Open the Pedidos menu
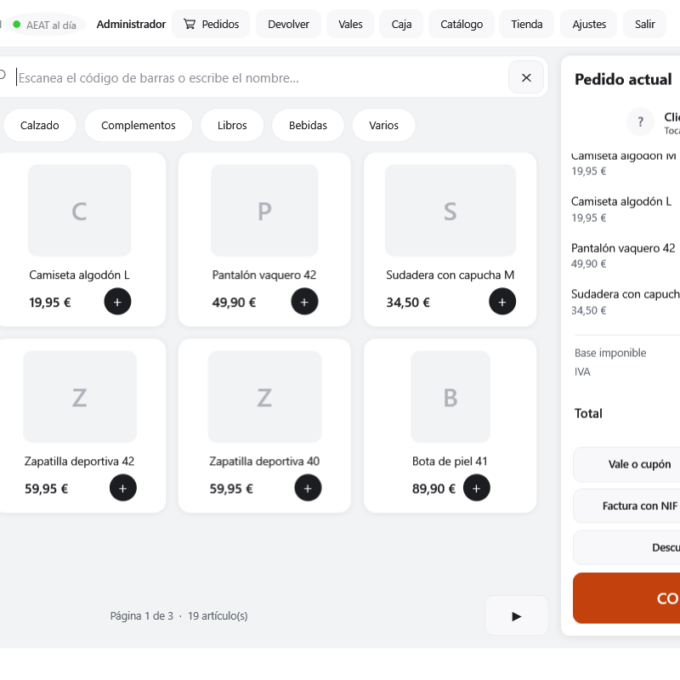 tap(211, 24)
